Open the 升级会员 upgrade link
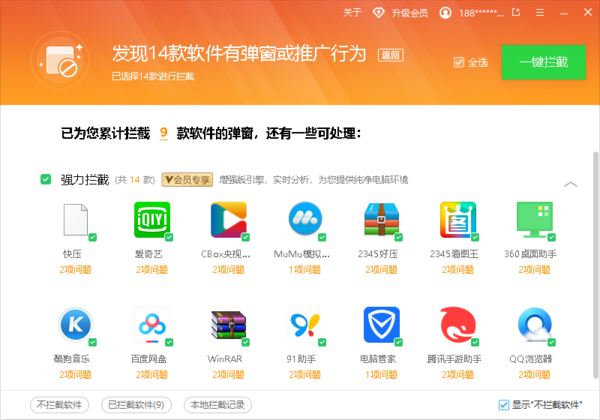This screenshot has width=600, height=420. (x=410, y=13)
